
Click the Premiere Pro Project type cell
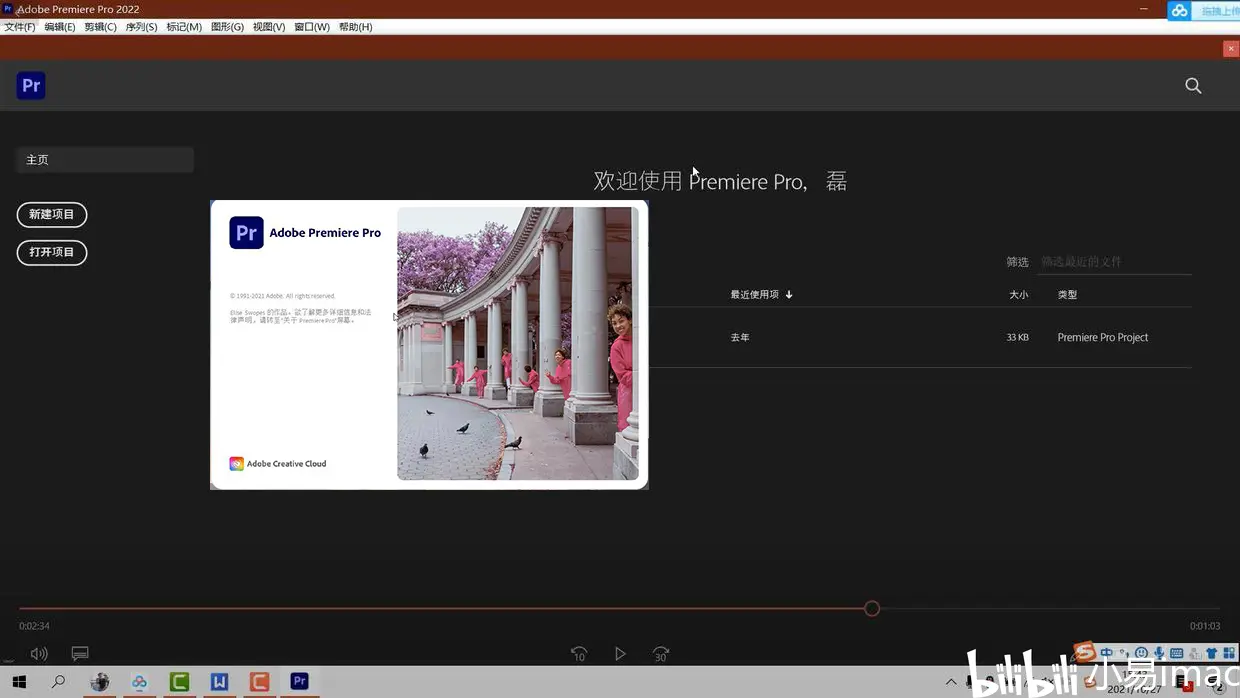[x=1103, y=338]
